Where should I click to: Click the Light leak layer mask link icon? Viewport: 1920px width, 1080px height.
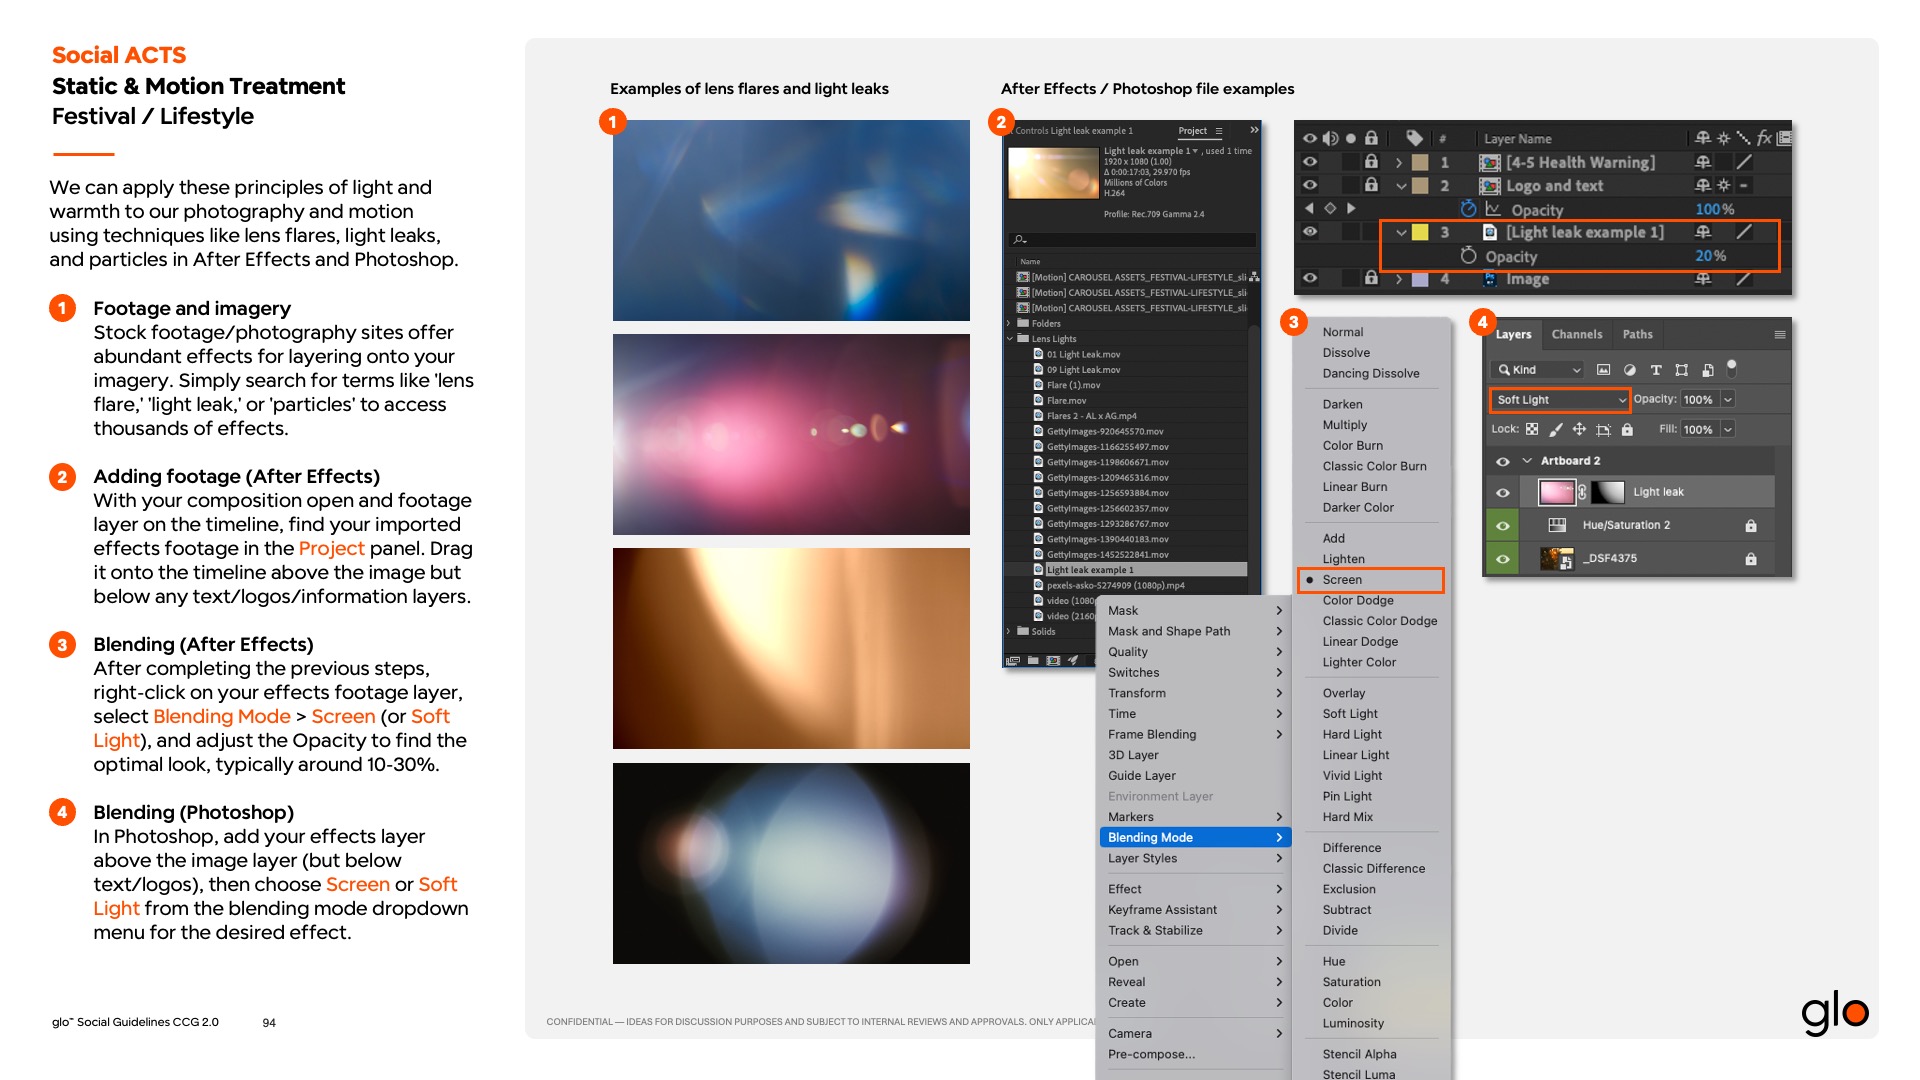[1582, 492]
